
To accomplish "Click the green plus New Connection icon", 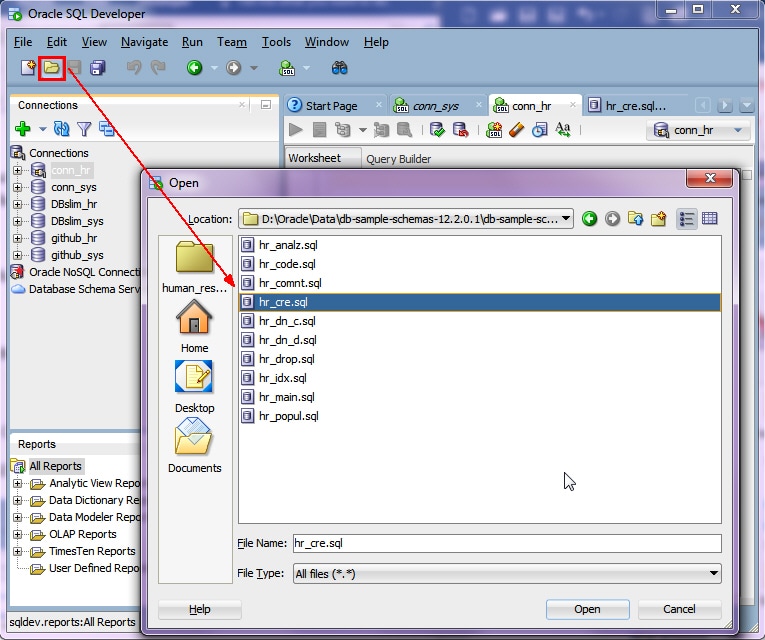I will [x=23, y=129].
